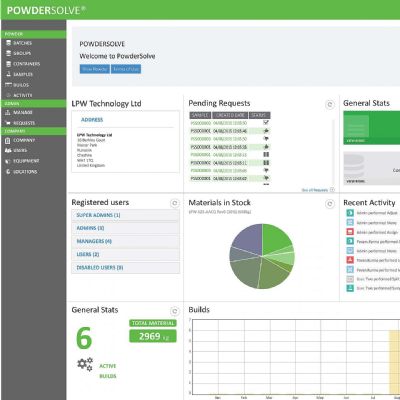Click the Containers sidebar icon
The width and height of the screenshot is (400, 400).
[9, 64]
